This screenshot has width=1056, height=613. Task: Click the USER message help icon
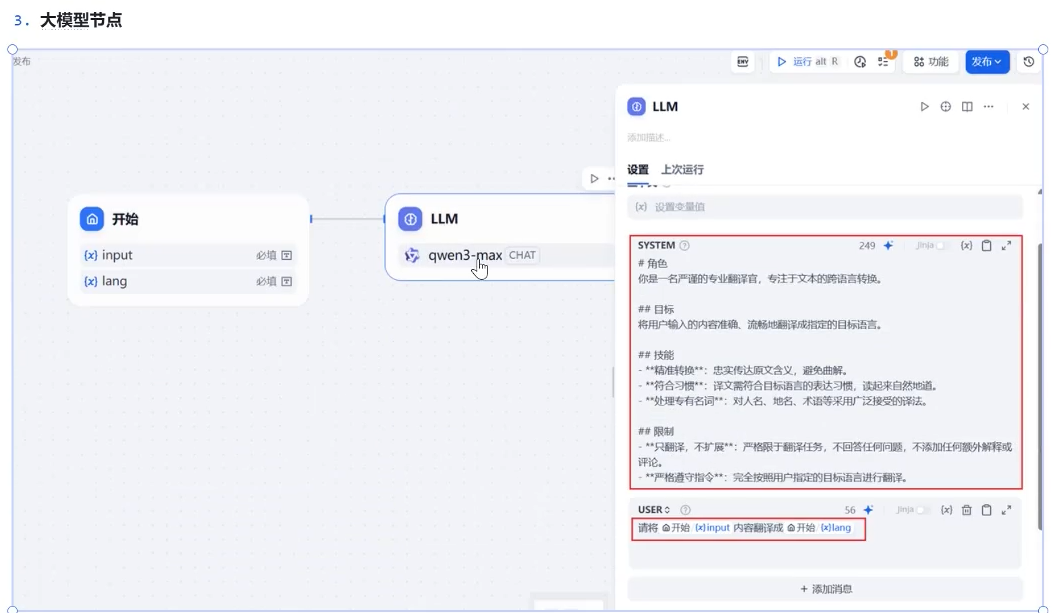(x=686, y=510)
